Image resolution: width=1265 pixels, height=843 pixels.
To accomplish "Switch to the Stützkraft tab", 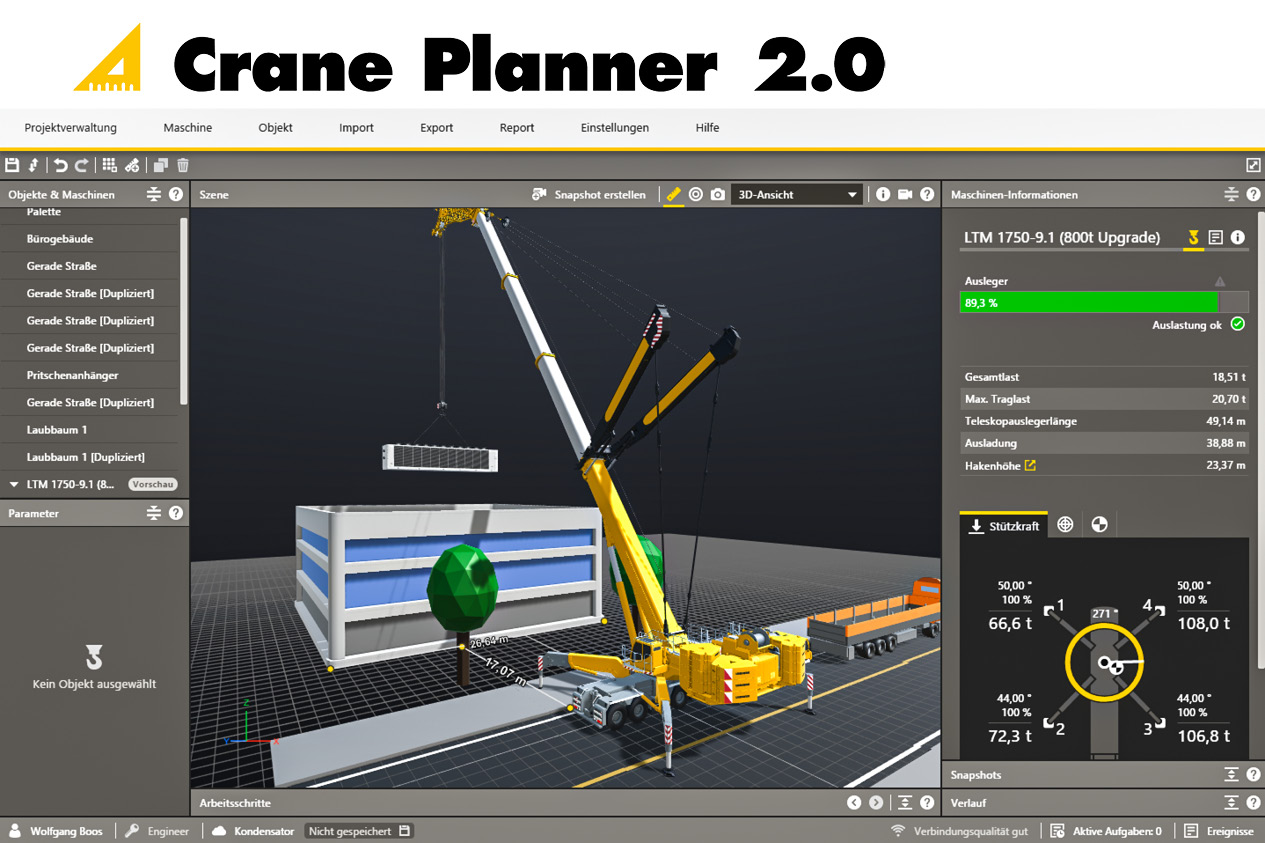I will coord(1004,525).
